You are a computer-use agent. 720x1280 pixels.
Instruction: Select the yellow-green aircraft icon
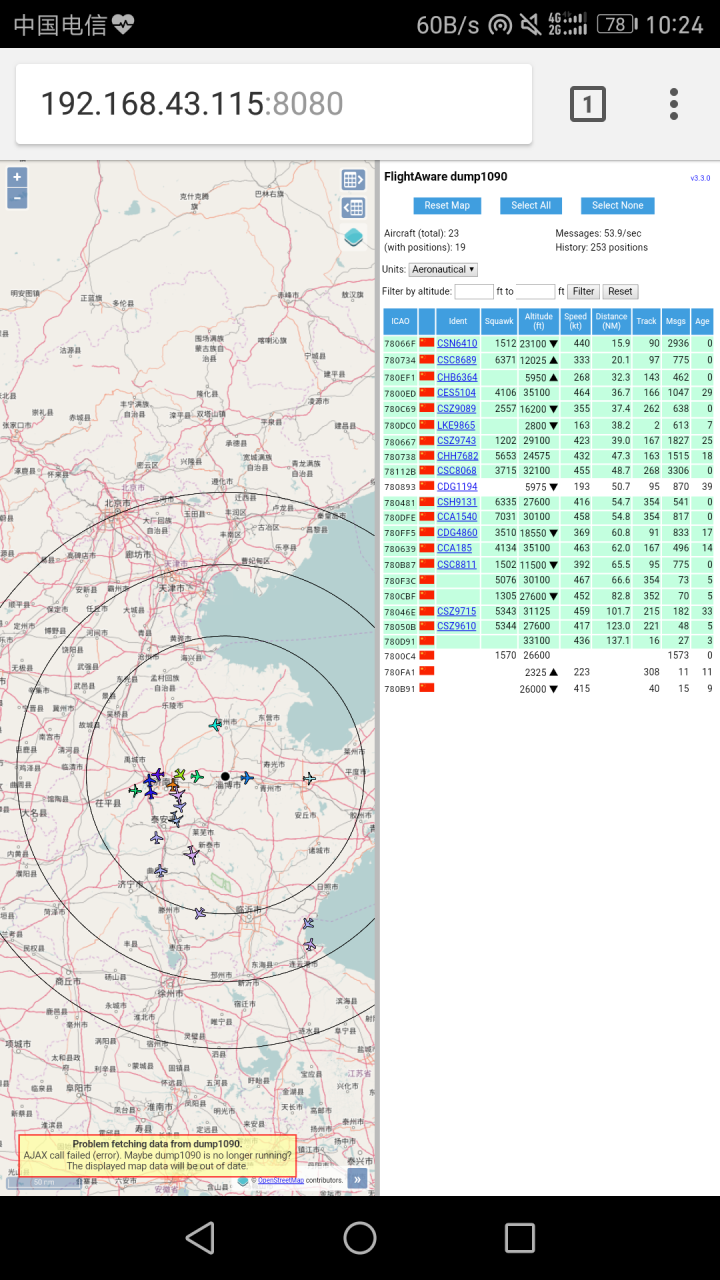(180, 774)
